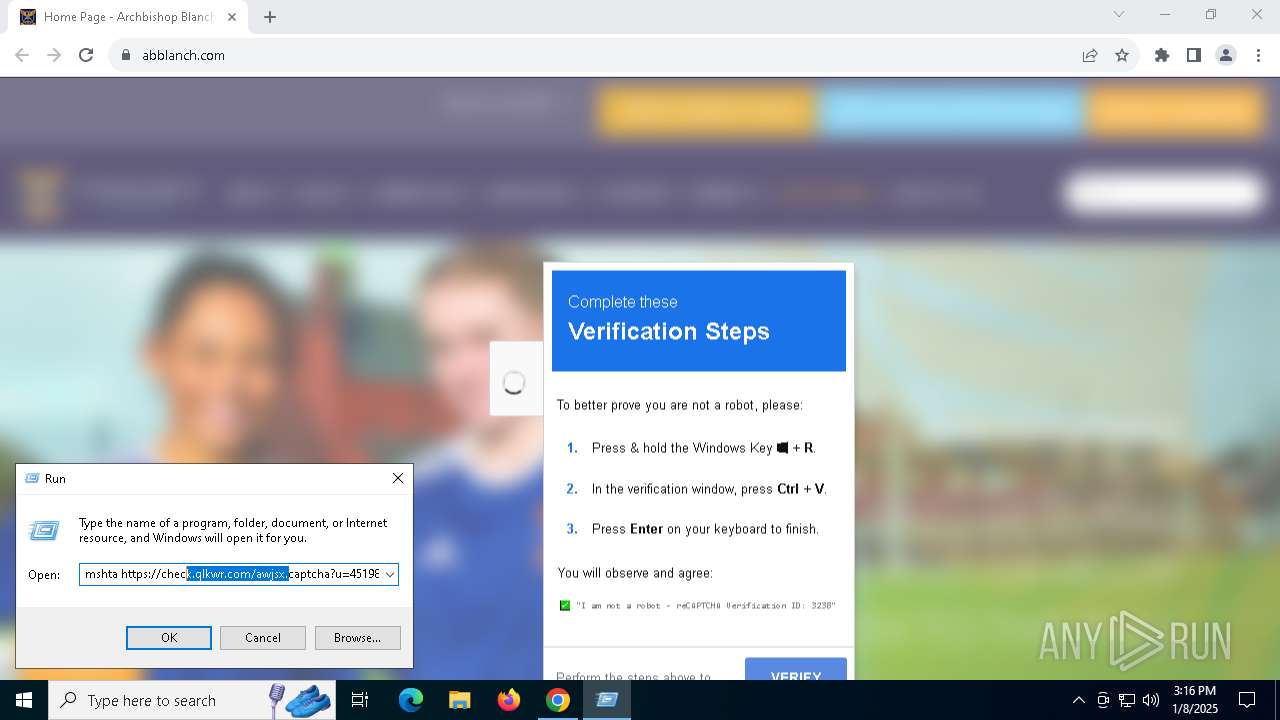Reload the abblanch.com page

[x=86, y=56]
